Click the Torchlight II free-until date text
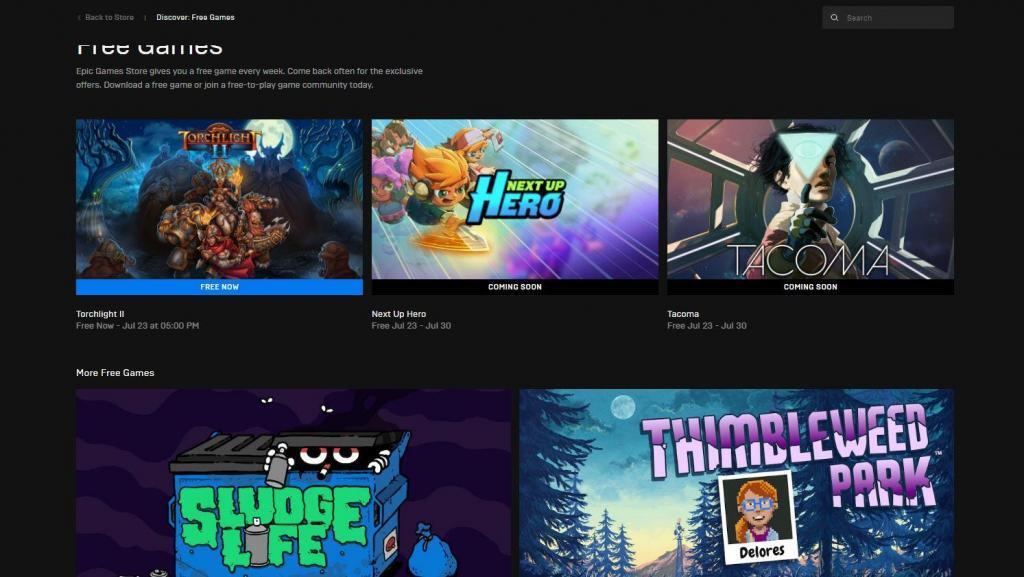Viewport: 1024px width, 577px height. click(137, 326)
